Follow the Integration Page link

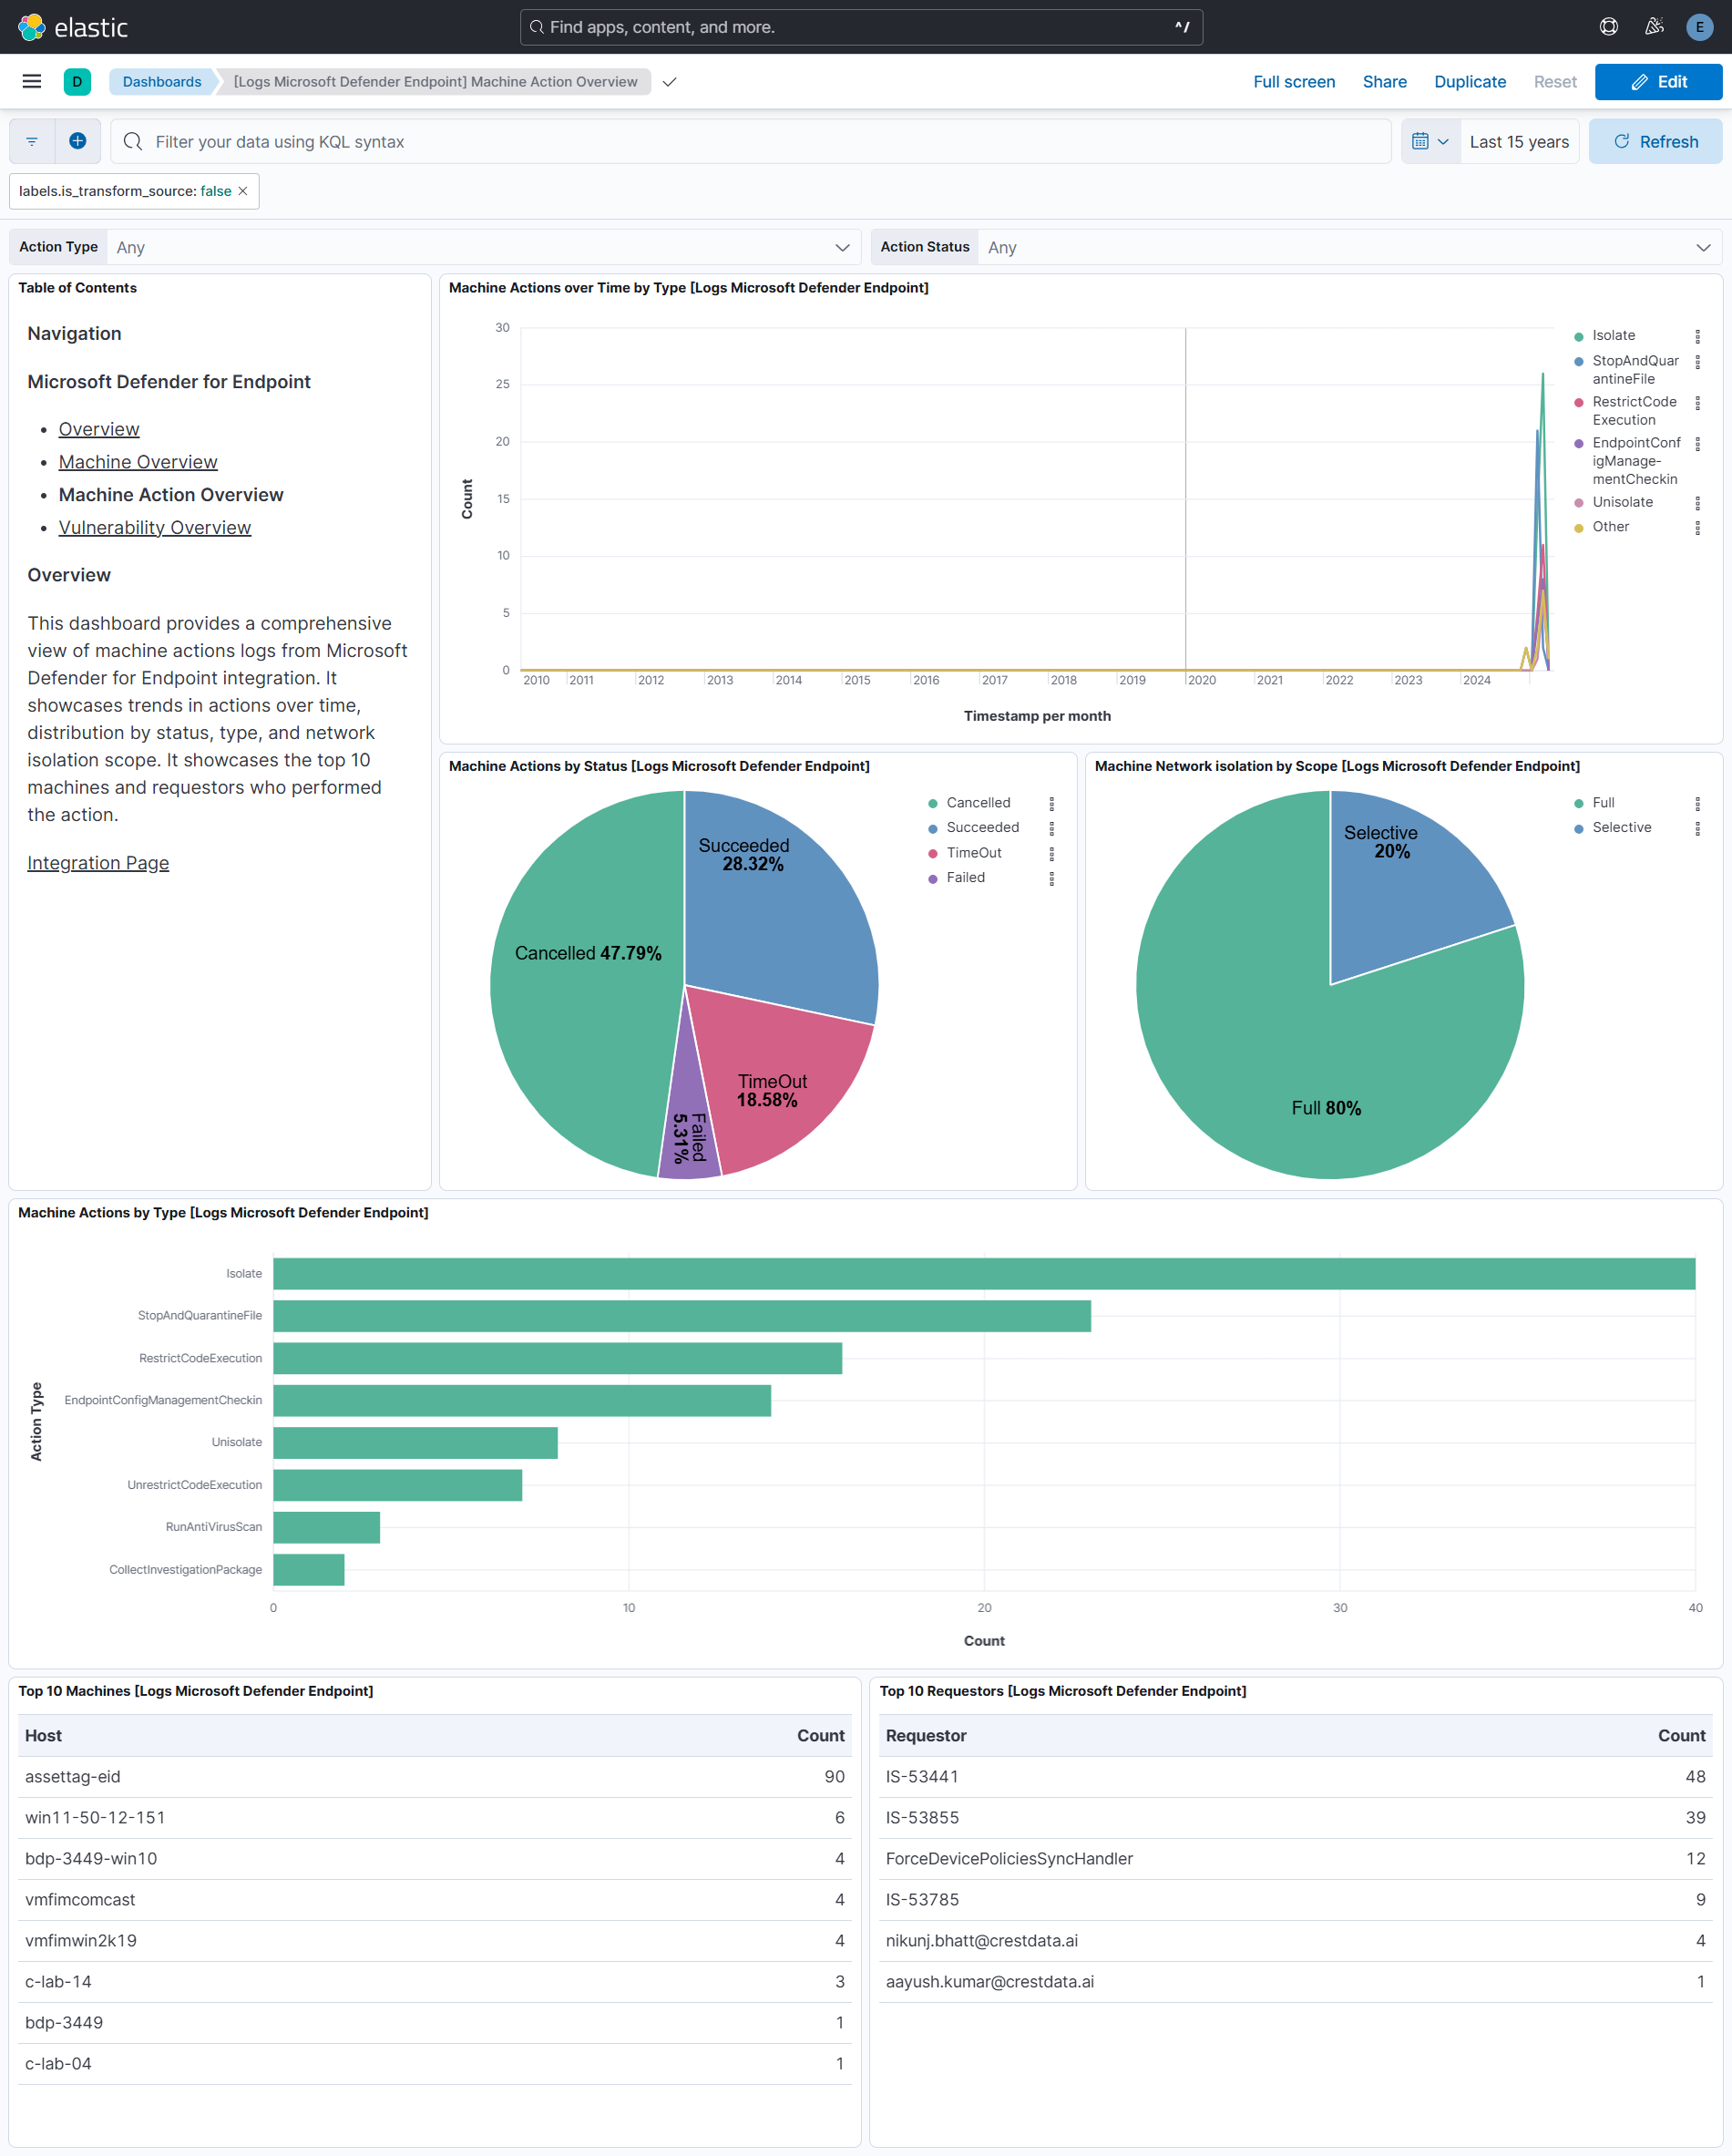click(x=97, y=863)
